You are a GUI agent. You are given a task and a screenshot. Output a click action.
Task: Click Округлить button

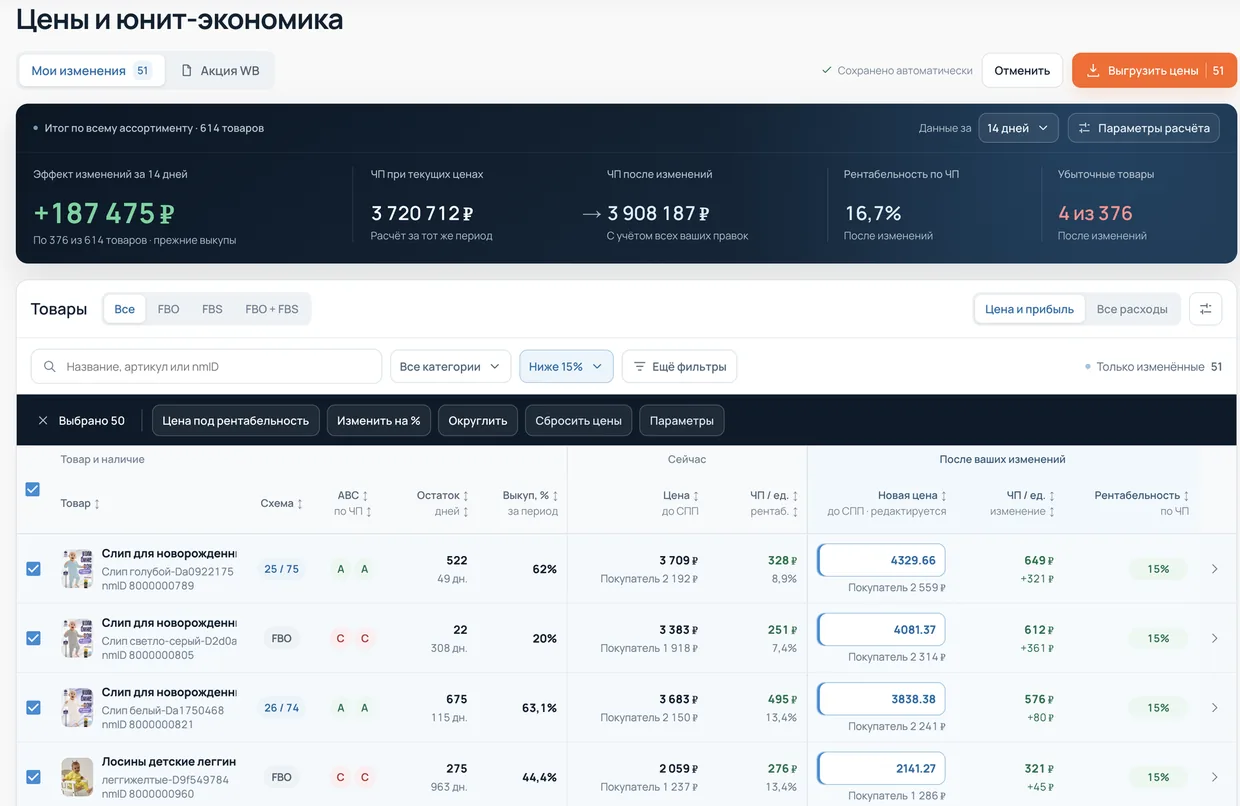point(478,421)
